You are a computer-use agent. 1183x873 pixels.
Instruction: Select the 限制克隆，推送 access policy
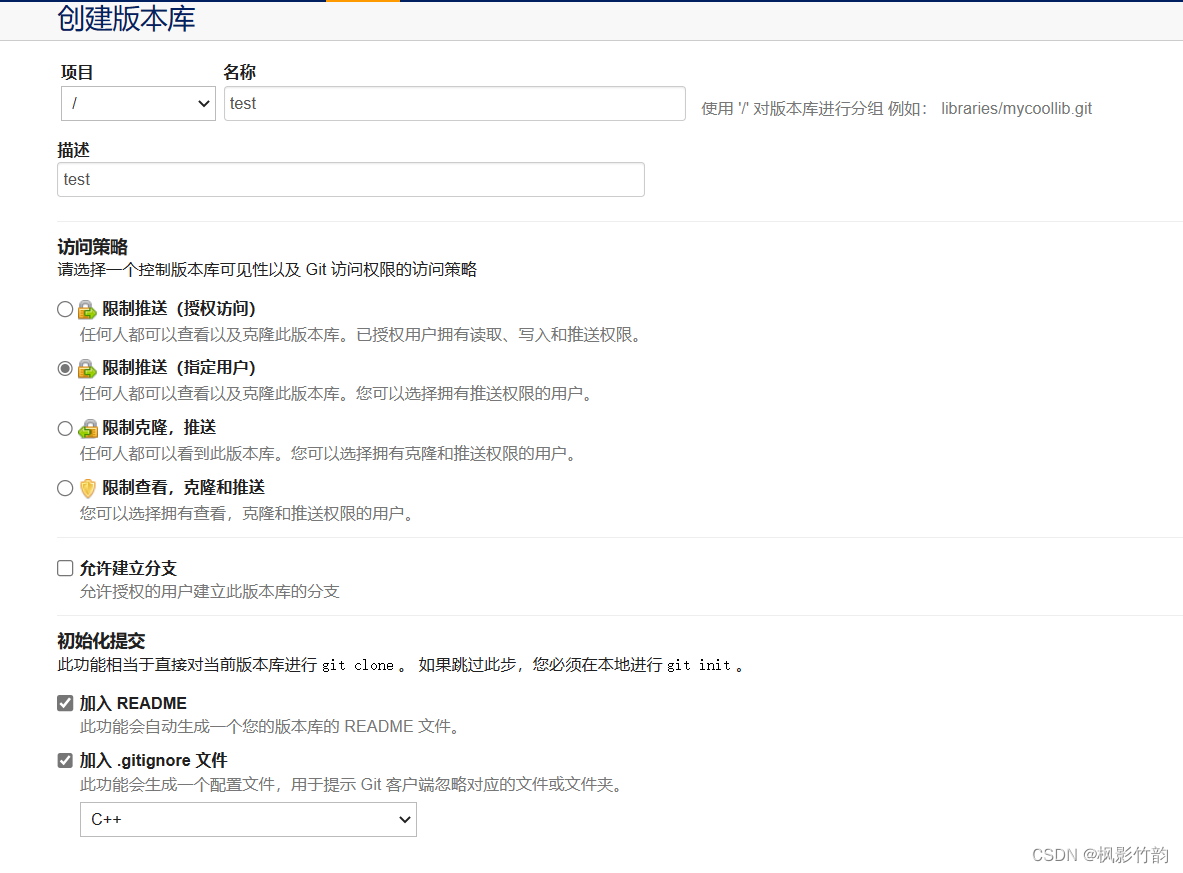tap(64, 428)
